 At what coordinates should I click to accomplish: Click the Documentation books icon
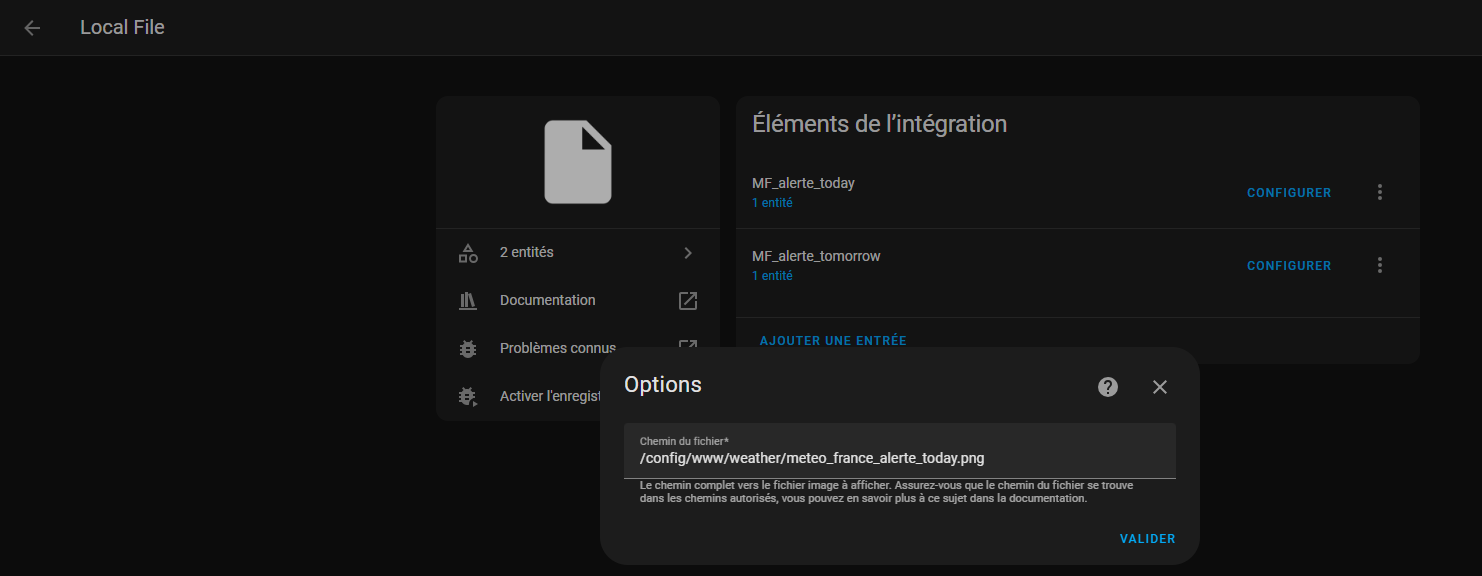coord(468,300)
